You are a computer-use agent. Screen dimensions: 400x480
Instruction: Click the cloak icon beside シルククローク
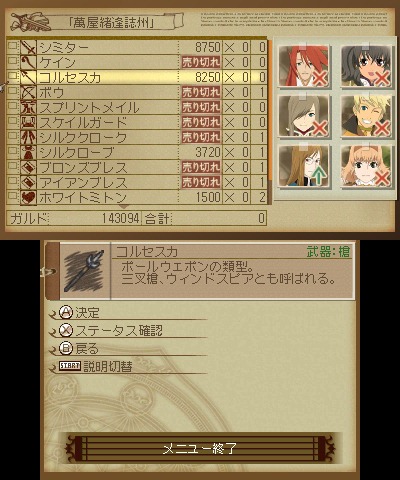28,137
